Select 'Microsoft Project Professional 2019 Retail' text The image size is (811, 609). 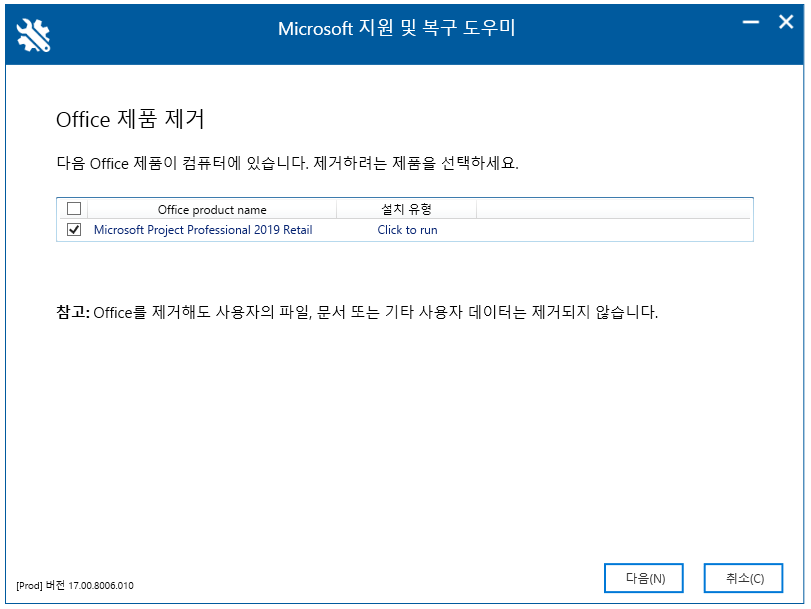[x=203, y=230]
